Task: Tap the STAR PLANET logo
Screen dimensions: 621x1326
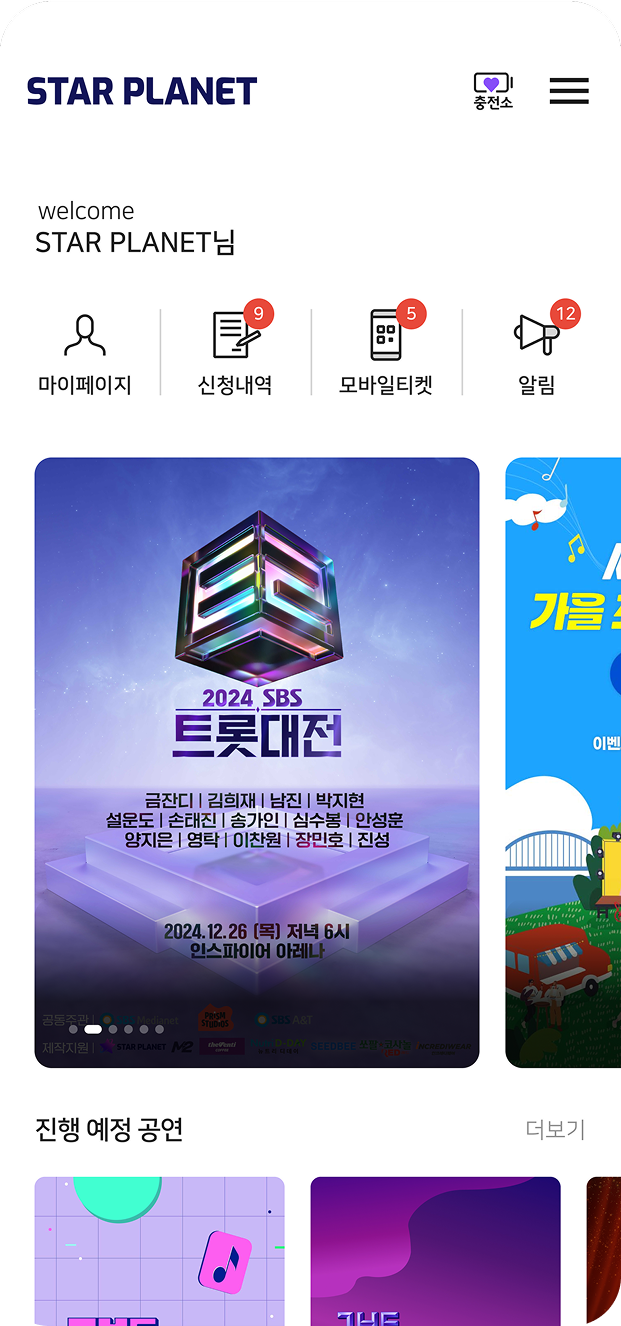Action: [142, 91]
